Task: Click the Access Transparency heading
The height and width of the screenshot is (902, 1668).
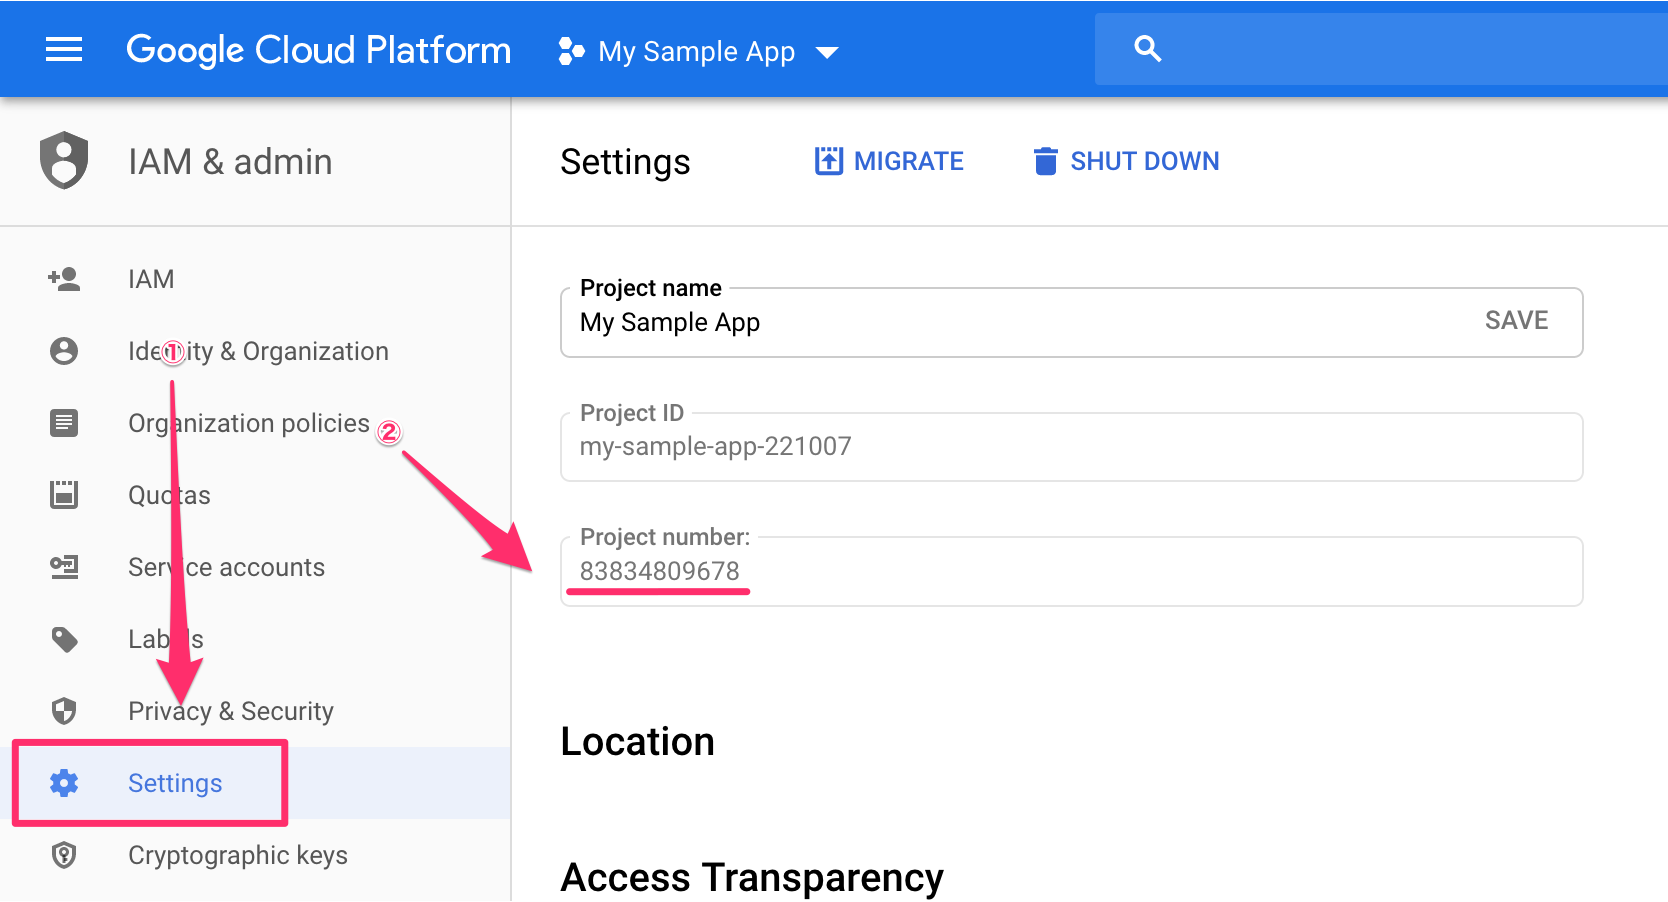Action: 752,877
